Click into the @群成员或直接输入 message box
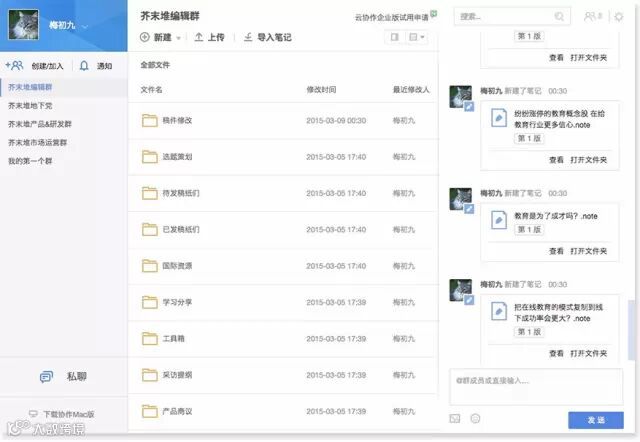The image size is (640, 442). click(536, 386)
